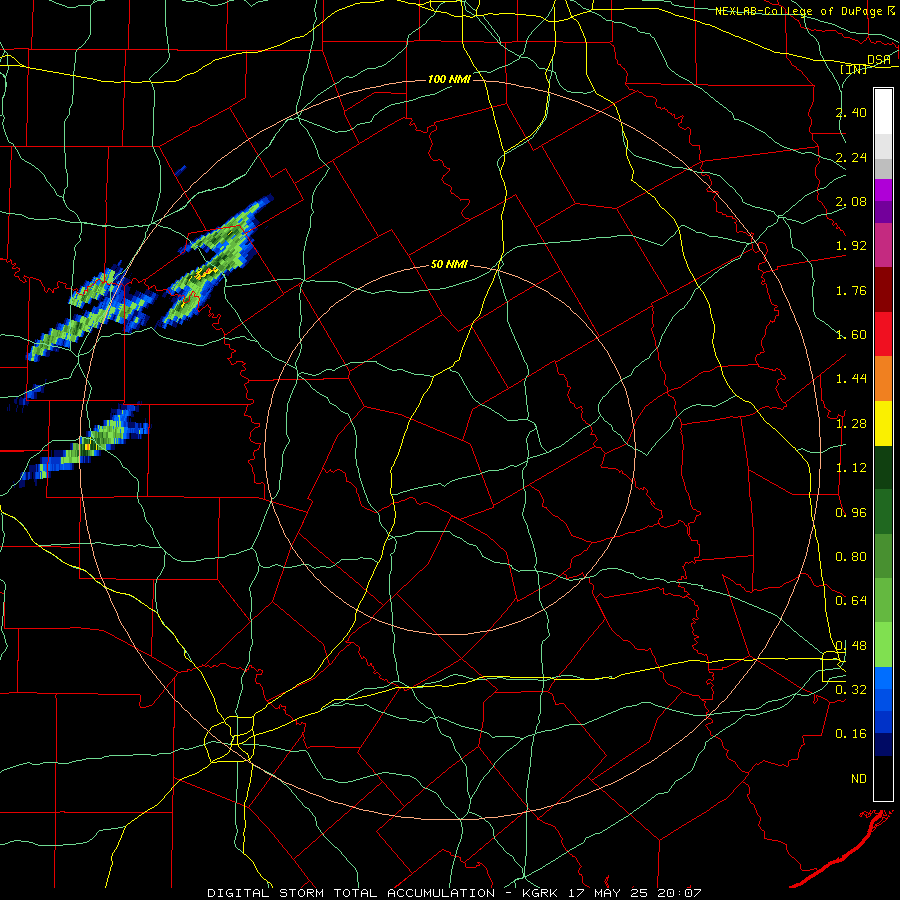Click the DSA product label
900x900 pixels.
tap(879, 59)
